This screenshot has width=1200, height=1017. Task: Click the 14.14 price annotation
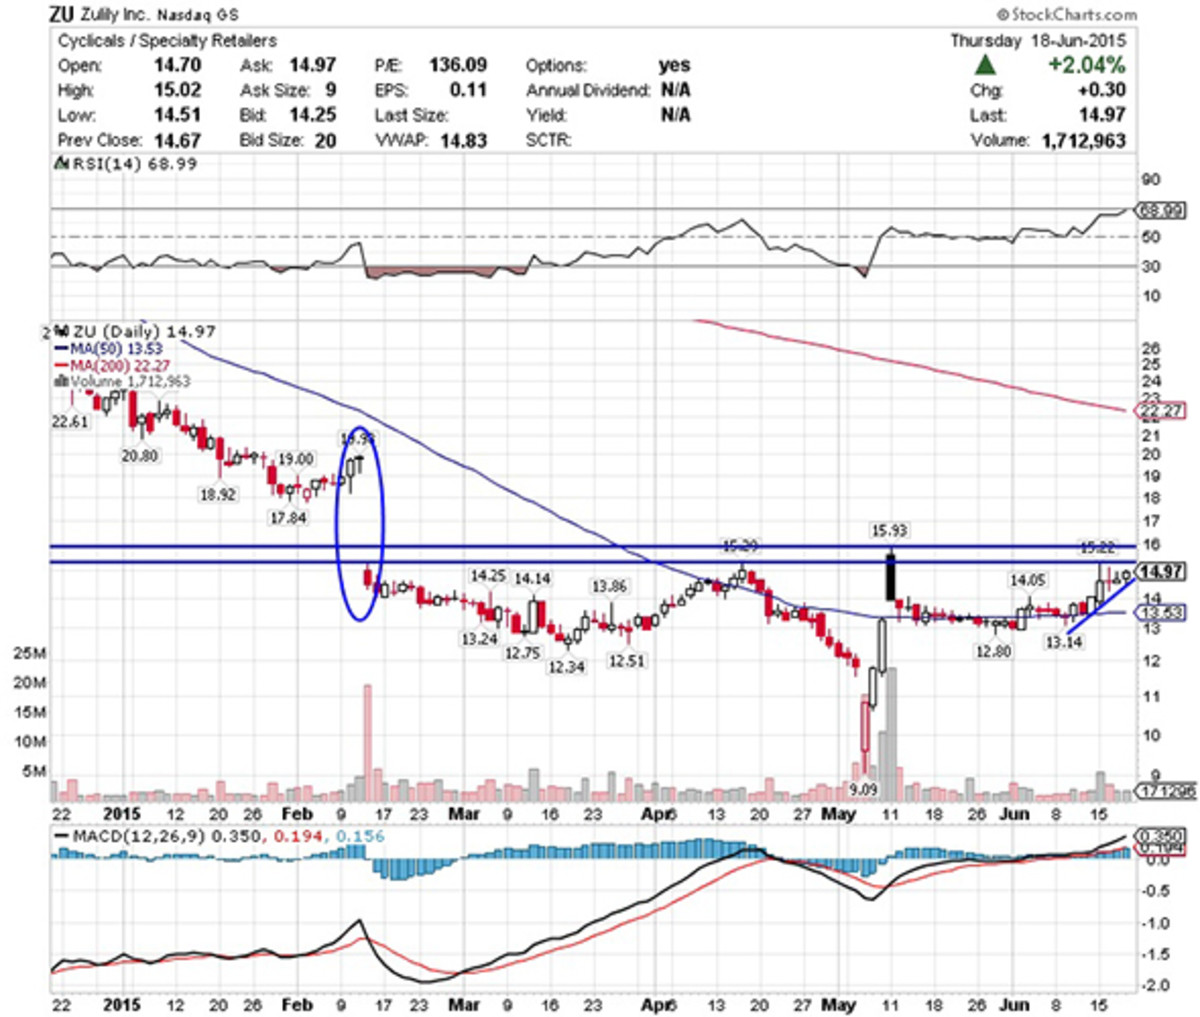pyautogui.click(x=532, y=579)
